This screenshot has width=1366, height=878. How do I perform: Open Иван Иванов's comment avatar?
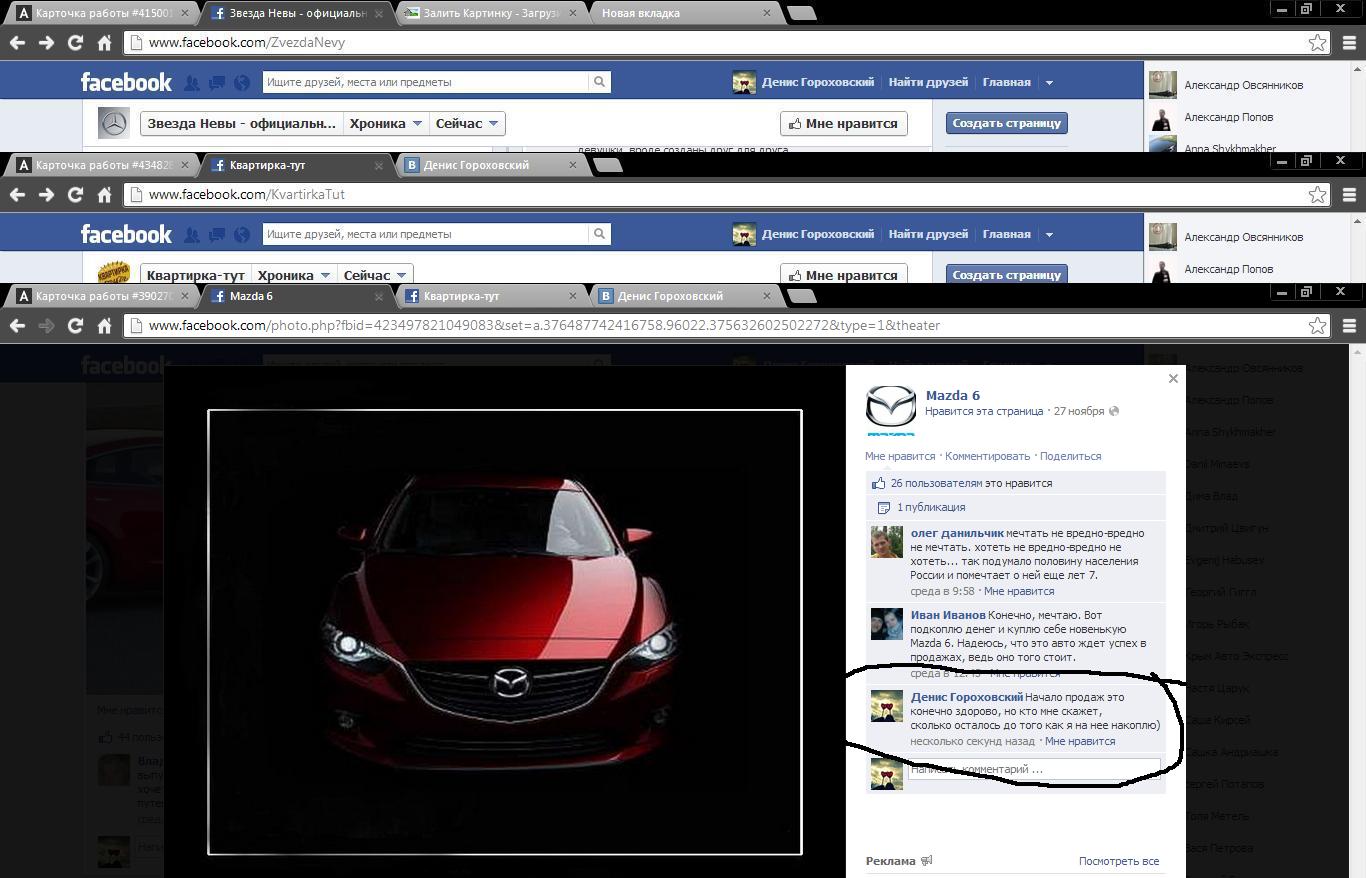(886, 624)
